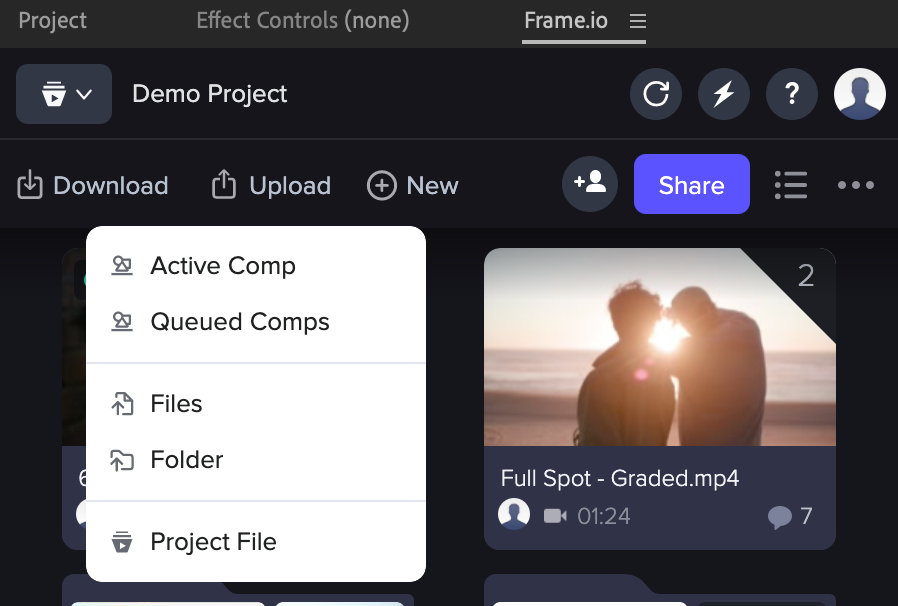Click the purple Share button

tap(691, 185)
